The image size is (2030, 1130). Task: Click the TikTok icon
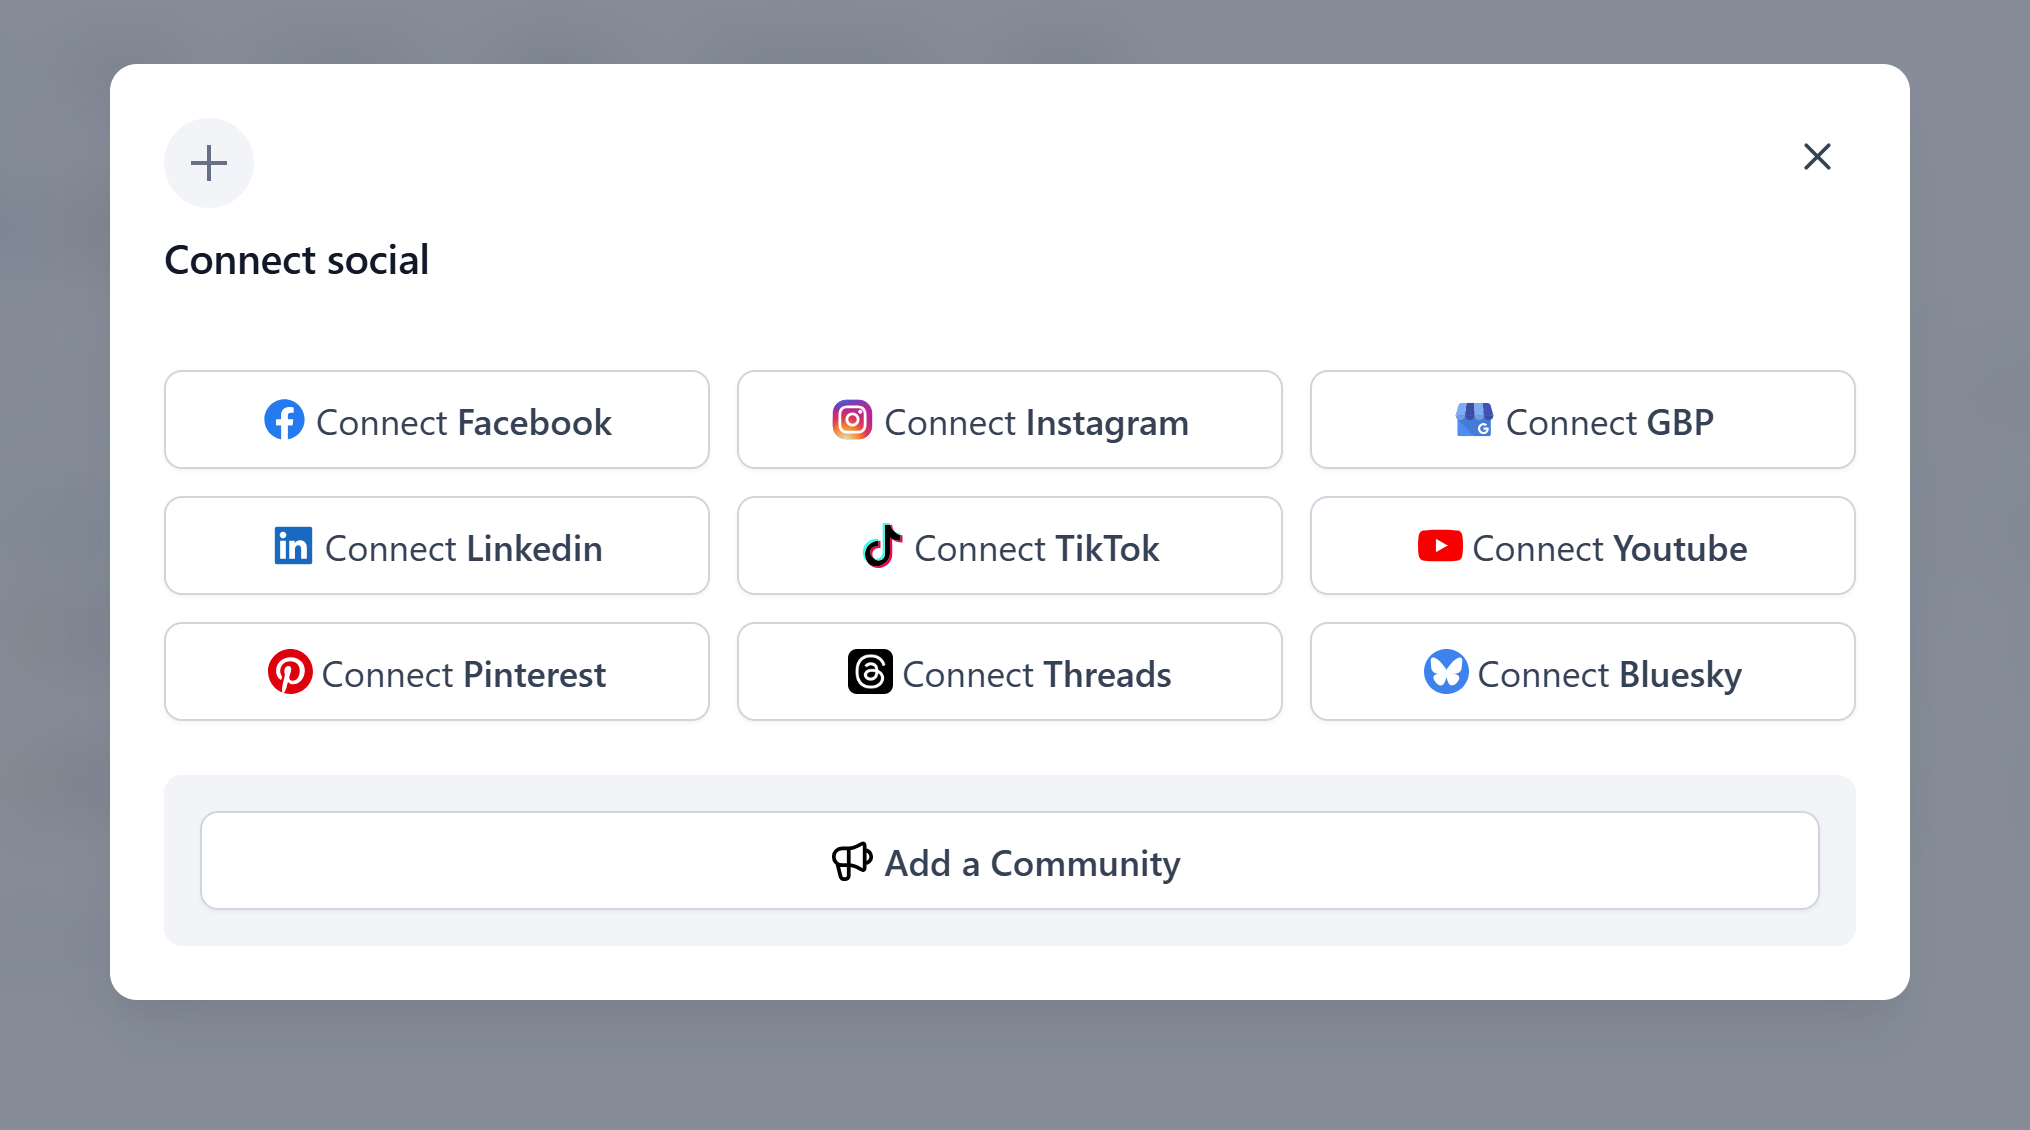tap(882, 546)
